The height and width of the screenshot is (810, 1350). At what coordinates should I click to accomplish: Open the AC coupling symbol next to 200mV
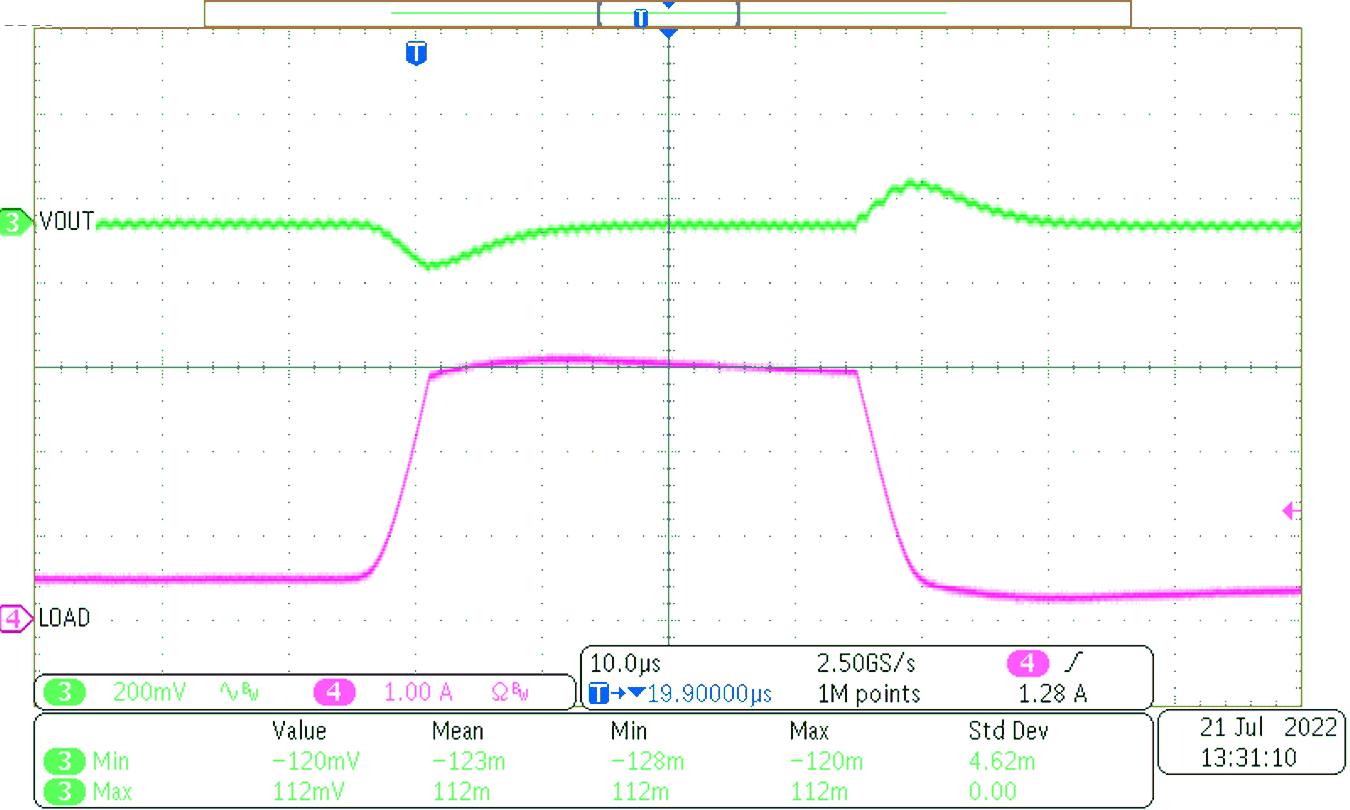pos(229,690)
